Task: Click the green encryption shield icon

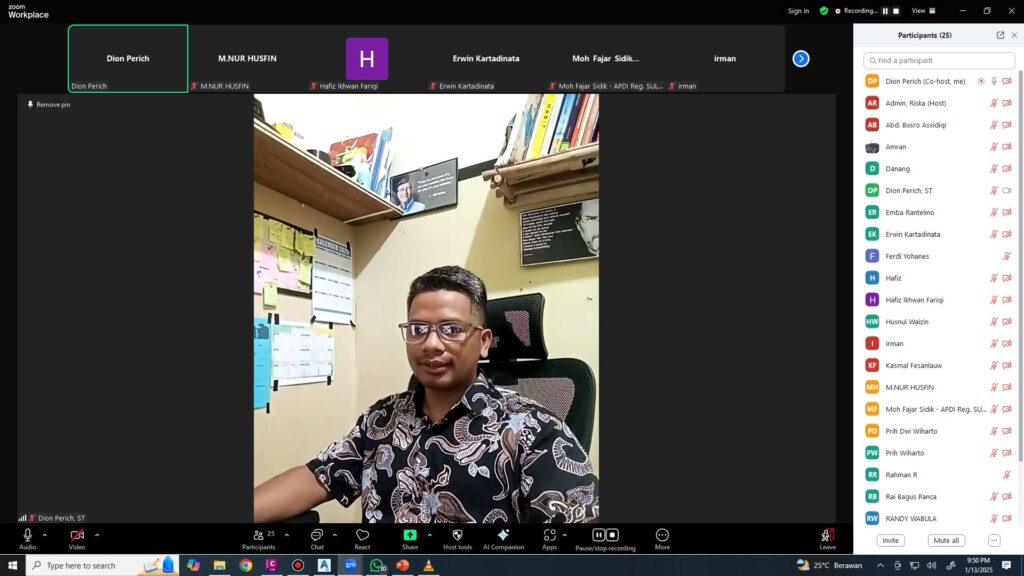Action: (824, 11)
